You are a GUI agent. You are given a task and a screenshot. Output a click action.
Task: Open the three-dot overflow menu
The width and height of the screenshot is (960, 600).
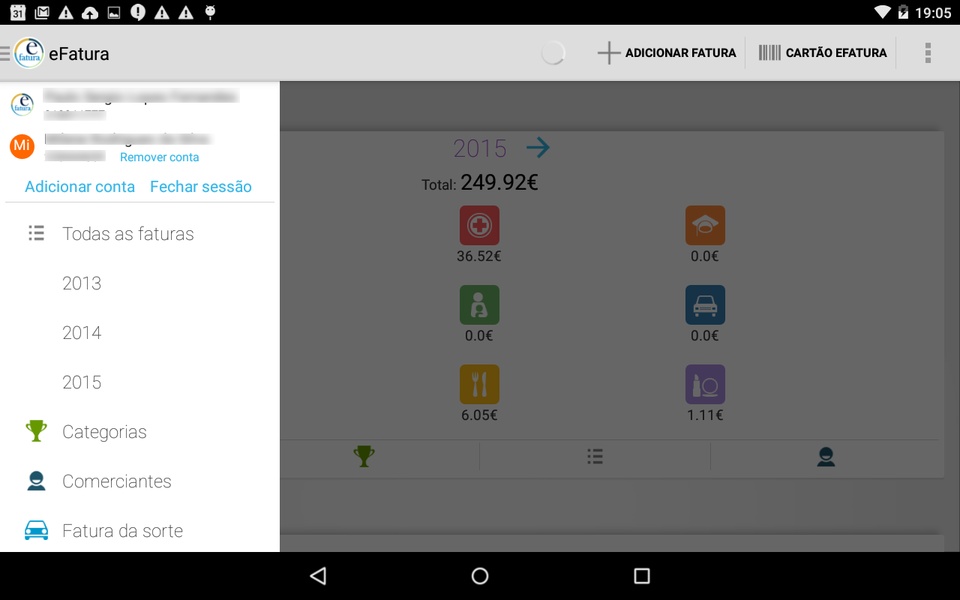928,53
